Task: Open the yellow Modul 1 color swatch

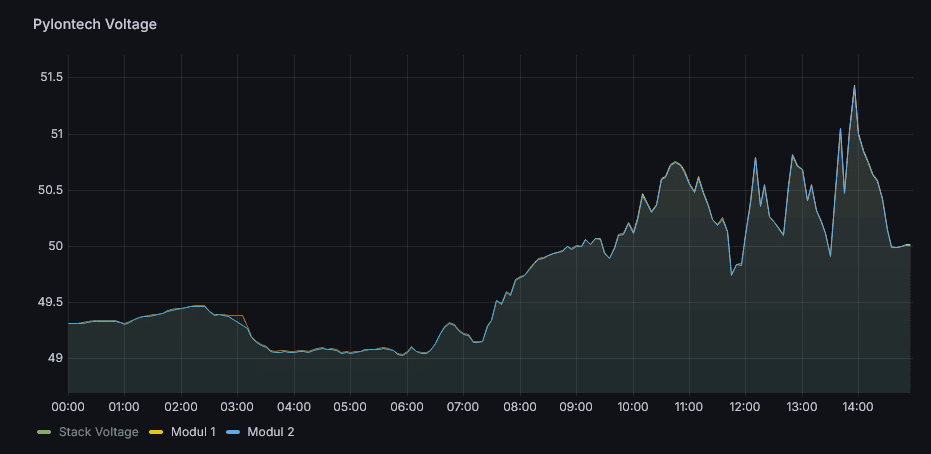Action: pos(157,433)
